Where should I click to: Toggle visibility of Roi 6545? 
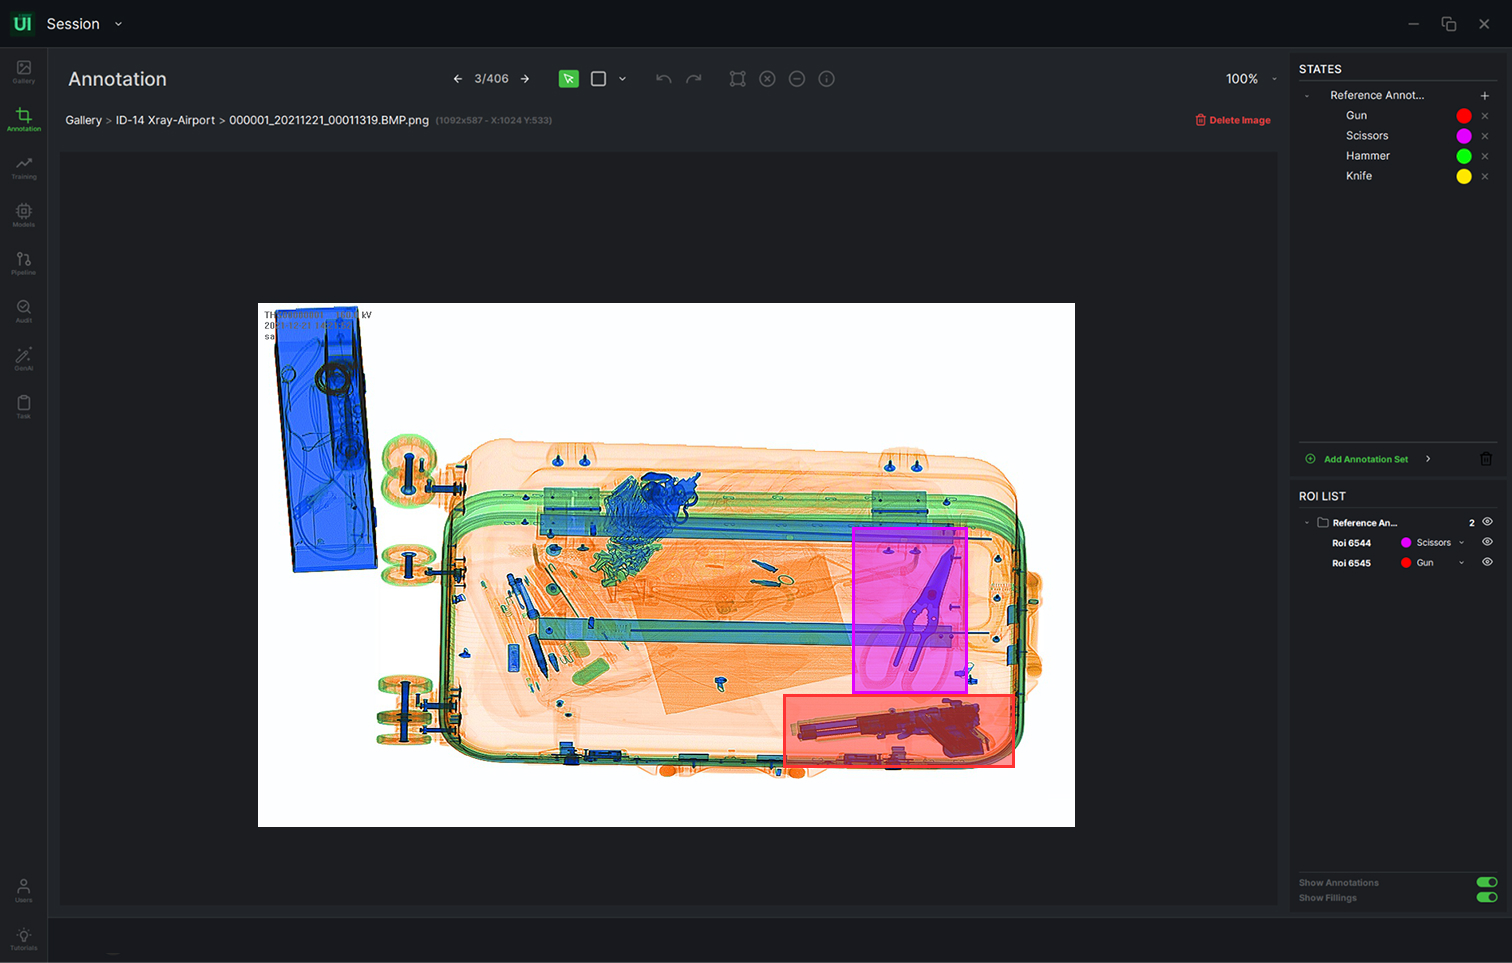click(x=1487, y=562)
